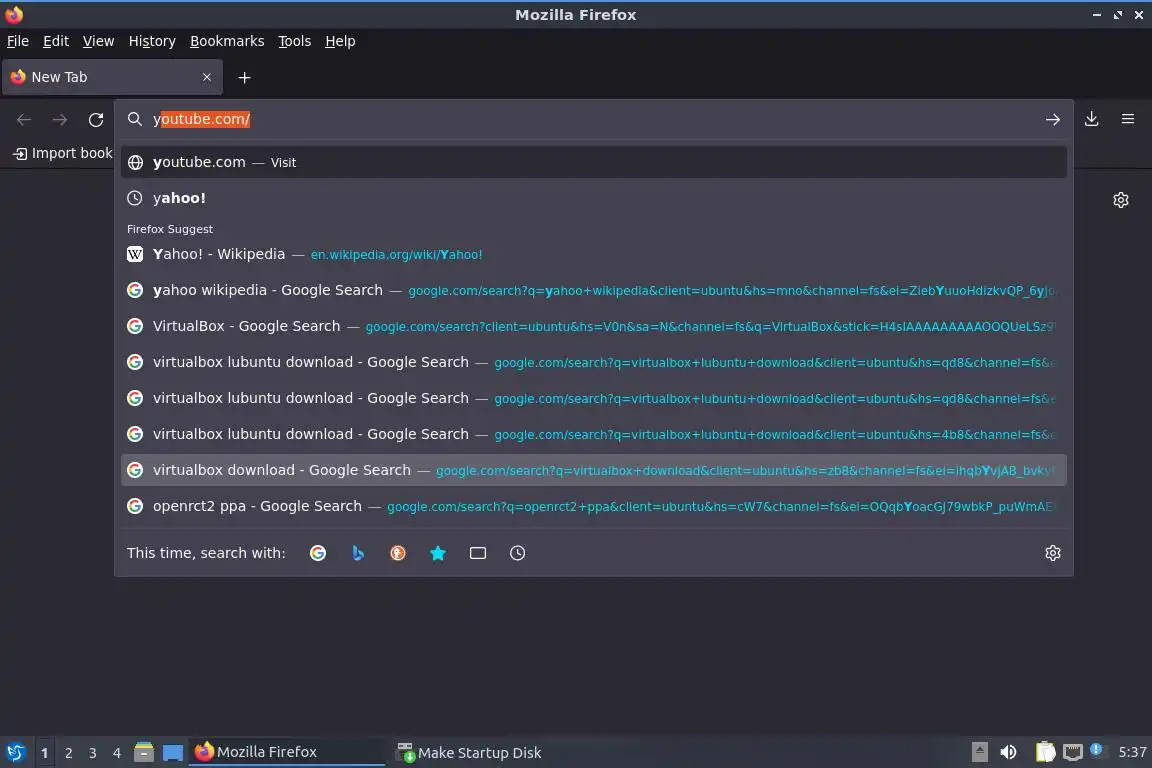The height and width of the screenshot is (768, 1152).
Task: Search this time with DuckDuckGo
Action: pyautogui.click(x=397, y=553)
